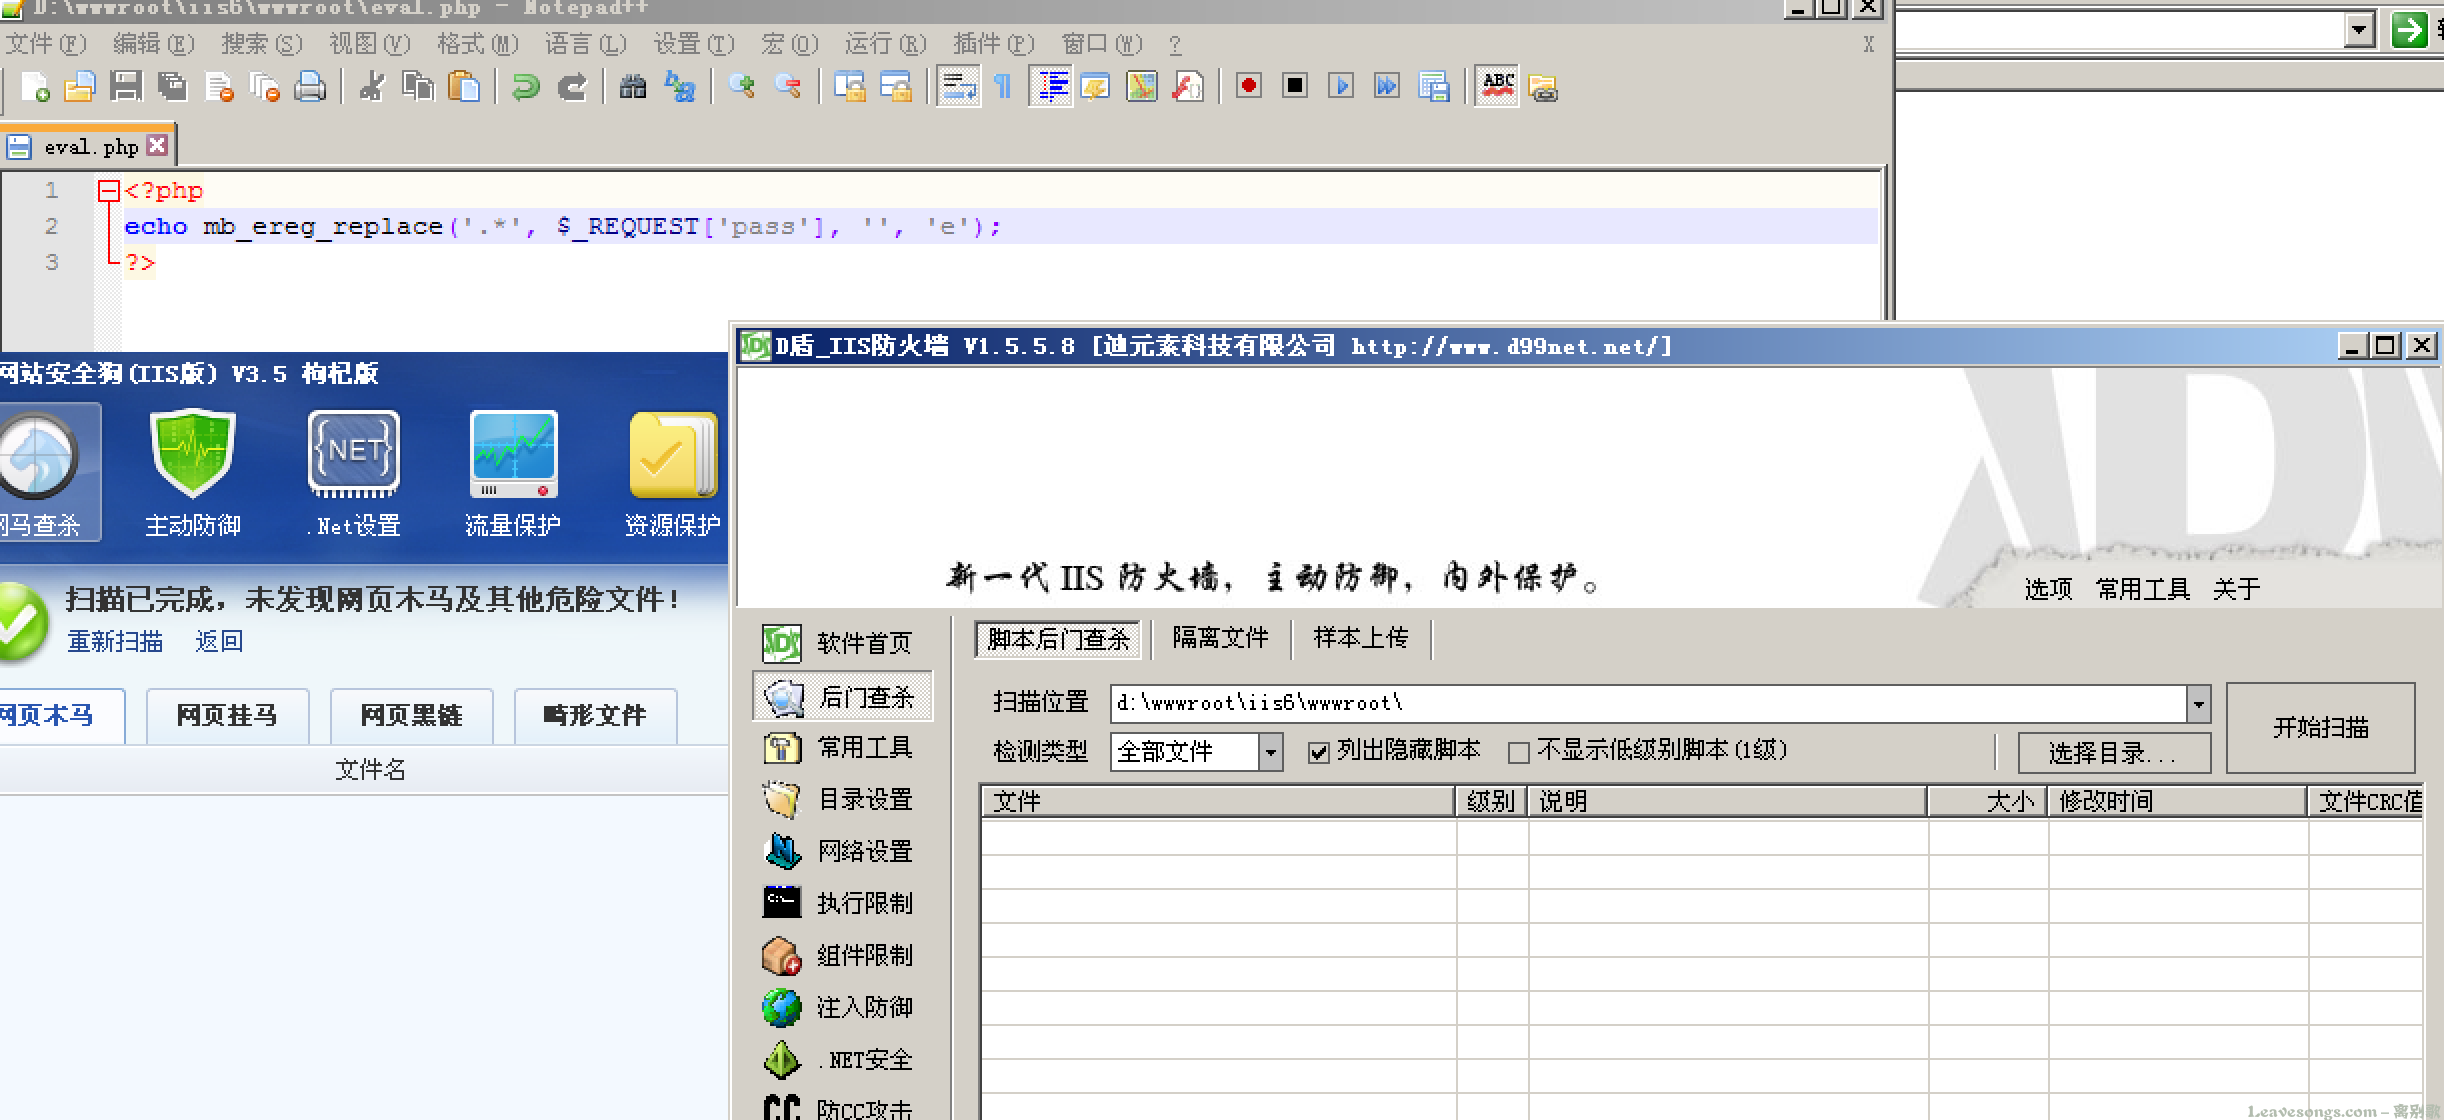Open the 文件 menu in Notepad++

pyautogui.click(x=46, y=44)
